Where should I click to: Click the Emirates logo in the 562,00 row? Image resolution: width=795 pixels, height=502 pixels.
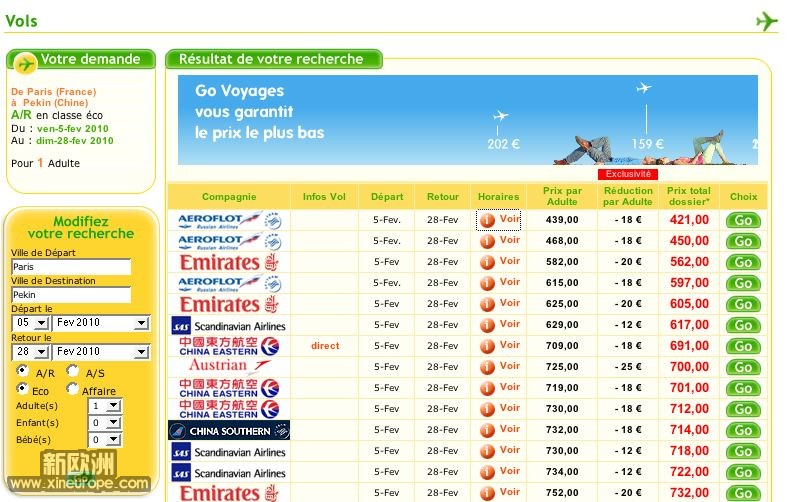coord(229,262)
